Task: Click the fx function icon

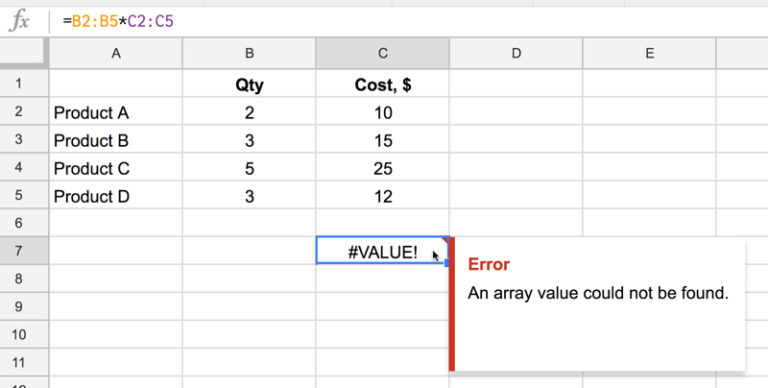Action: pos(20,22)
